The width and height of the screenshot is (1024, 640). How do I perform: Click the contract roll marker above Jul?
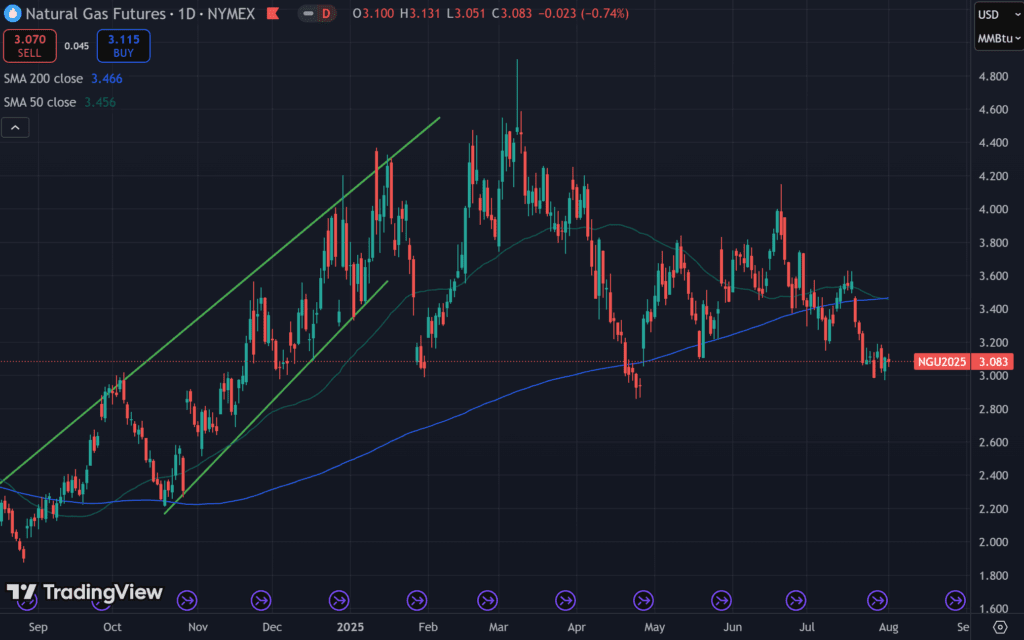[797, 600]
